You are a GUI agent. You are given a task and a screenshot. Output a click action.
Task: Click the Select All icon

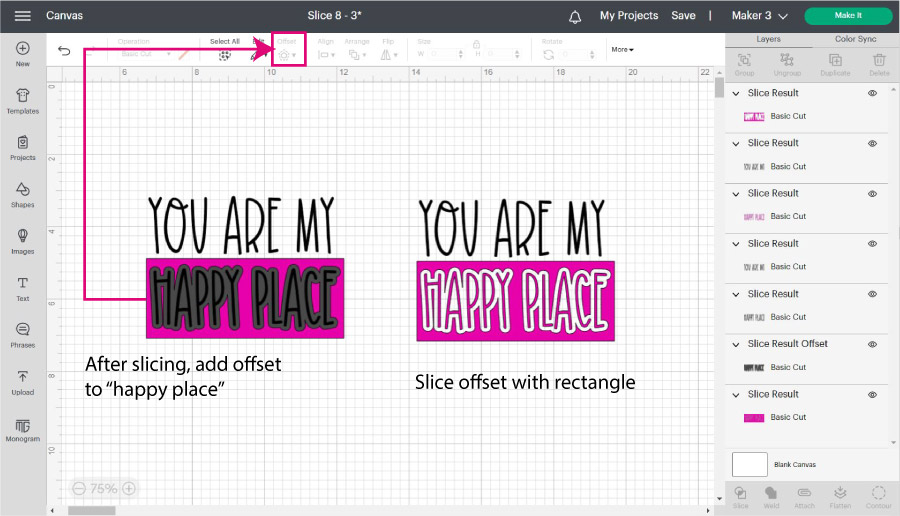224,55
